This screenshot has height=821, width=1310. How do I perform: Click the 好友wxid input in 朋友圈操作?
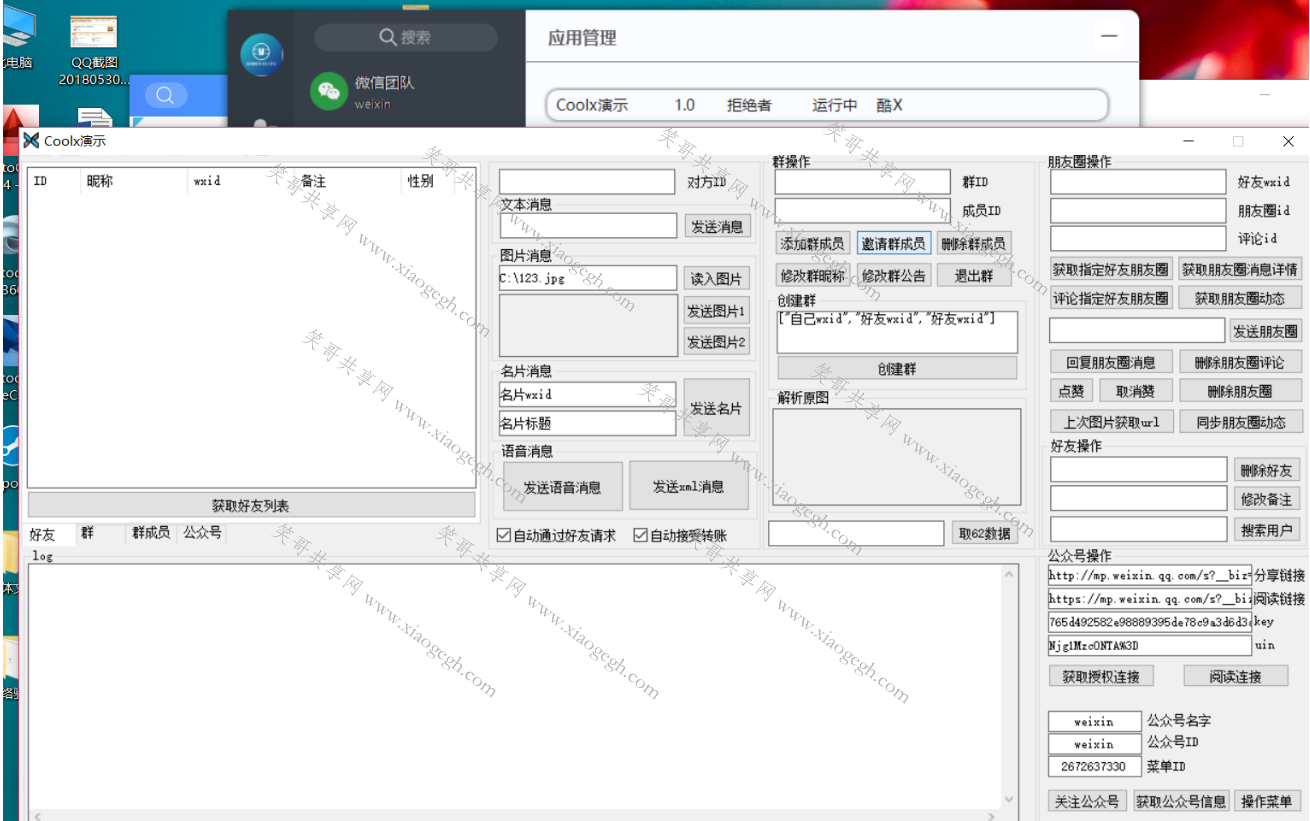(x=1138, y=181)
